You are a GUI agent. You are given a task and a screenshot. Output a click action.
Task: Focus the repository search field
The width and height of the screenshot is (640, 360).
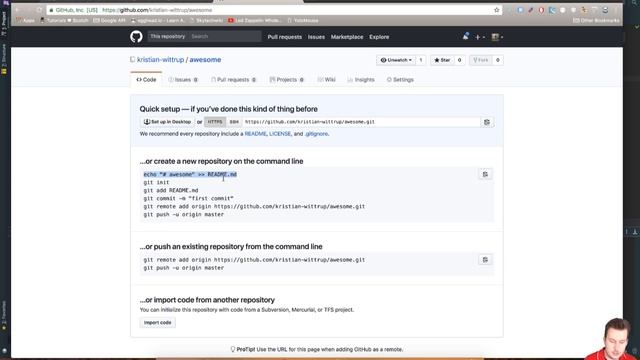point(225,36)
